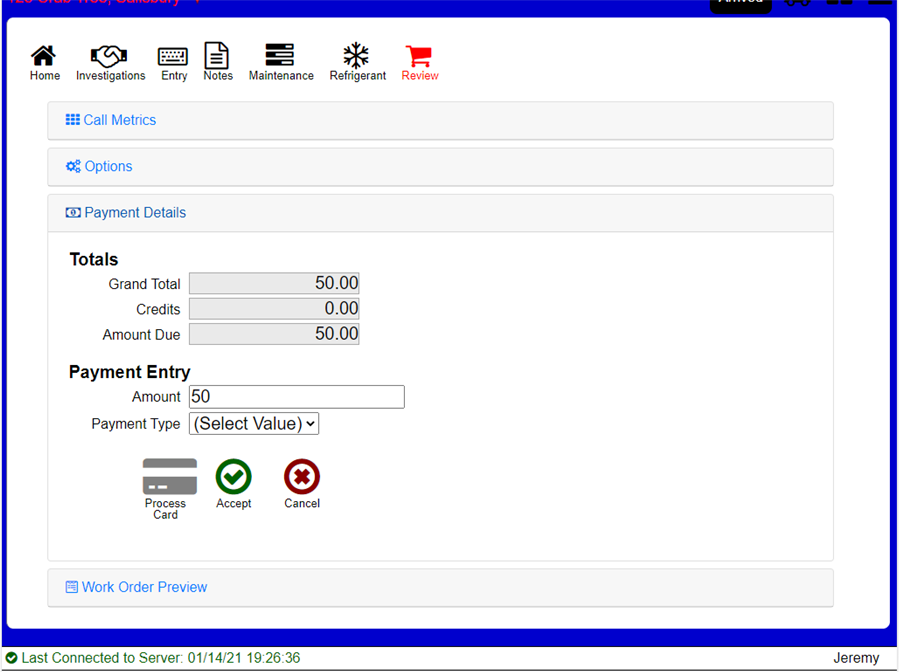Cancel the payment with red X
This screenshot has height=672, width=899.
(x=301, y=477)
